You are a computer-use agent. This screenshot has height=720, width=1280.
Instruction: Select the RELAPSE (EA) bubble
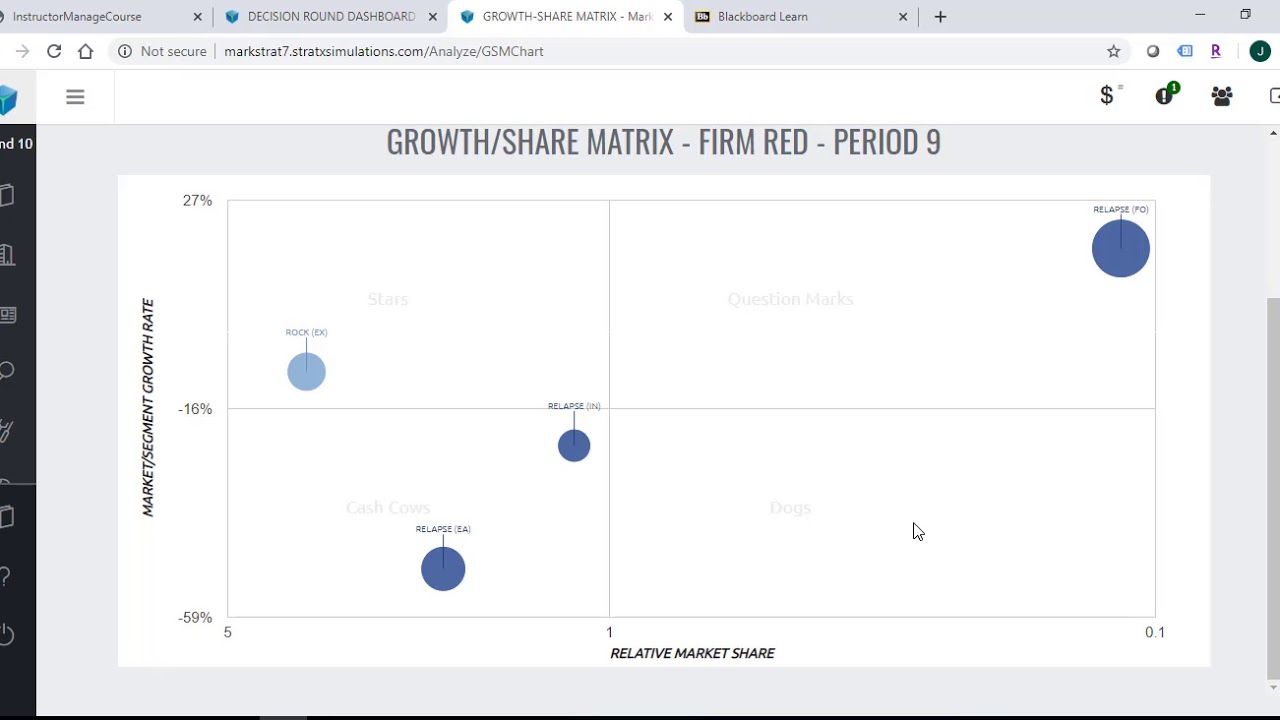click(443, 569)
